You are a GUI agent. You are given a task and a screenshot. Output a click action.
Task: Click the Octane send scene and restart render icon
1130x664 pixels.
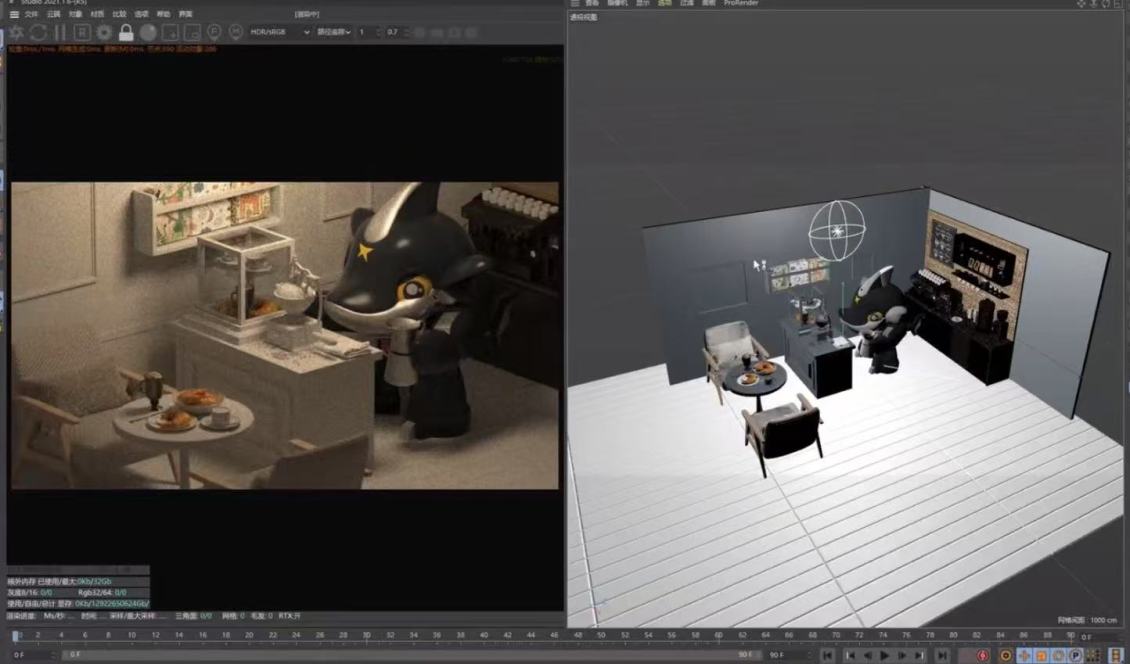point(16,32)
